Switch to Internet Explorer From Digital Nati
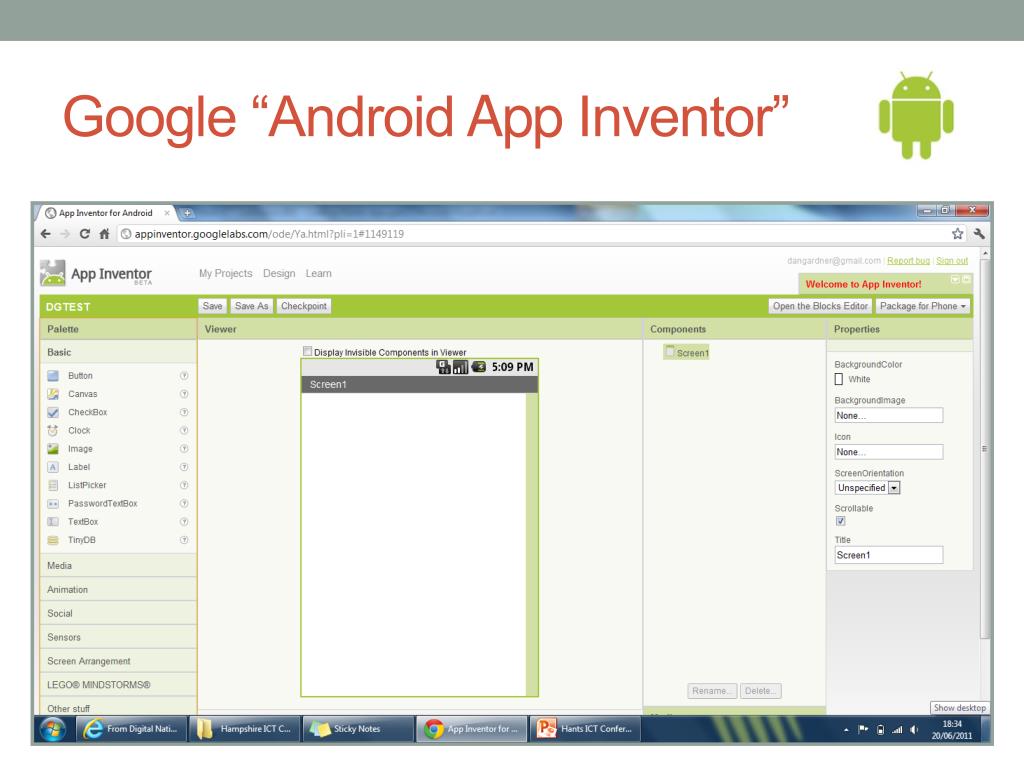The height and width of the screenshot is (768, 1024). pos(133,729)
